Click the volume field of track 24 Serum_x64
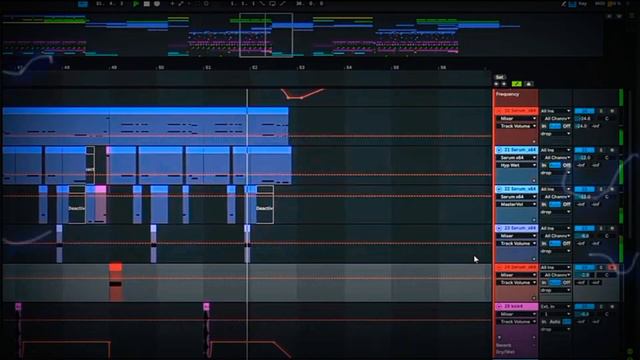 pos(584,275)
